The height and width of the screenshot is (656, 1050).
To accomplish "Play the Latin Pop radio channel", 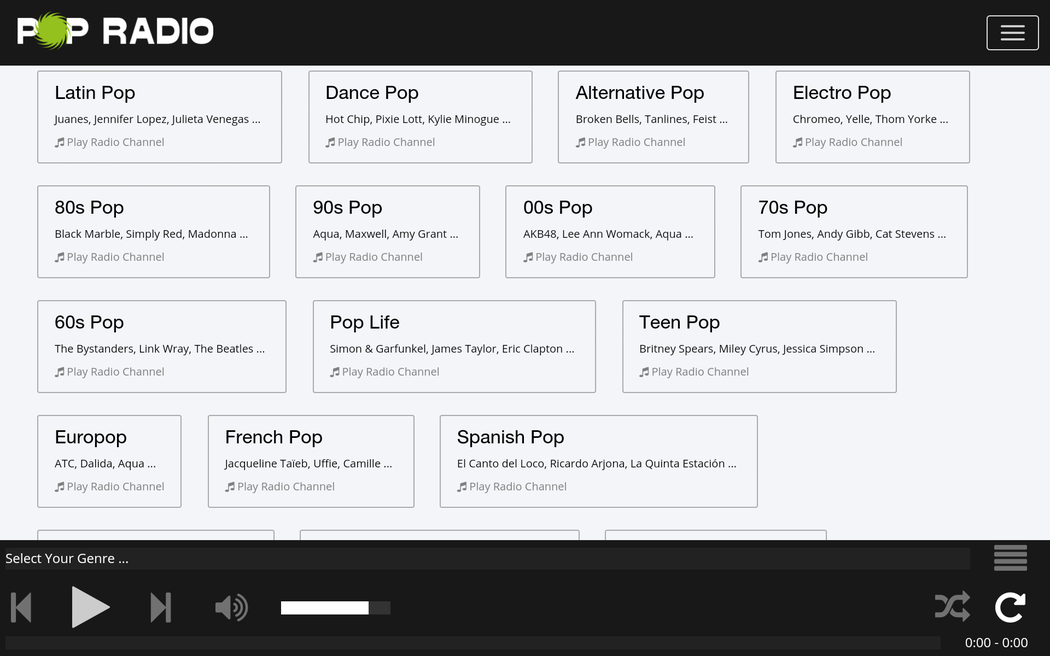I will pos(115,142).
